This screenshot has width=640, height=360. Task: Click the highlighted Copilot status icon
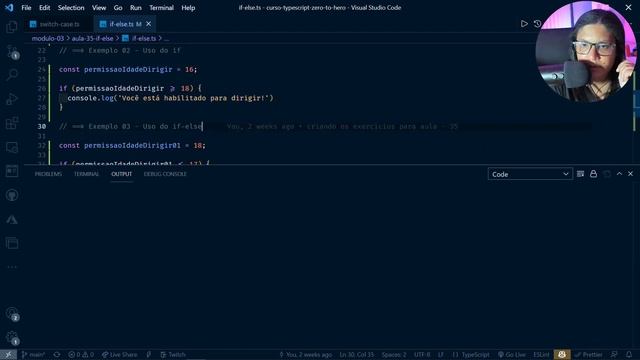562,355
